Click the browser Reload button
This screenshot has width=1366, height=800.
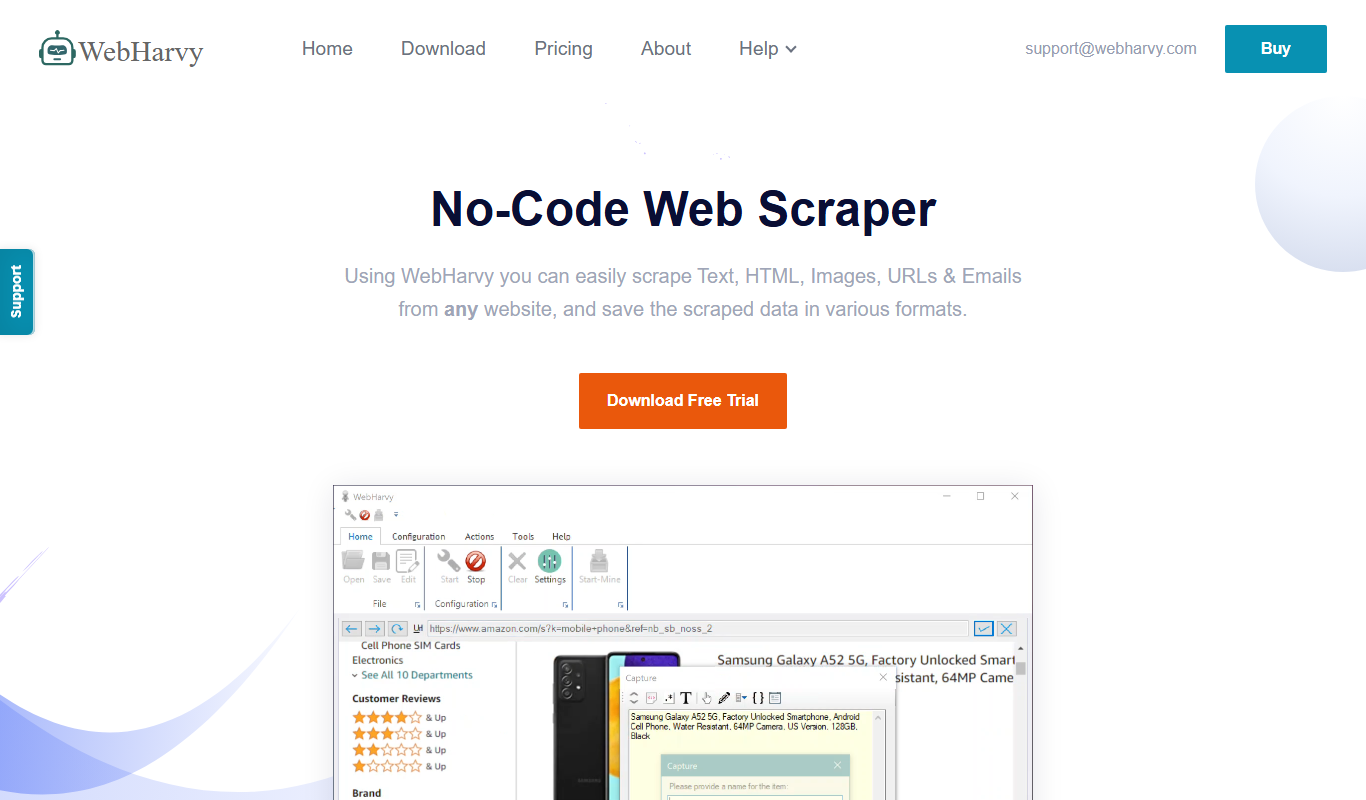click(x=397, y=629)
